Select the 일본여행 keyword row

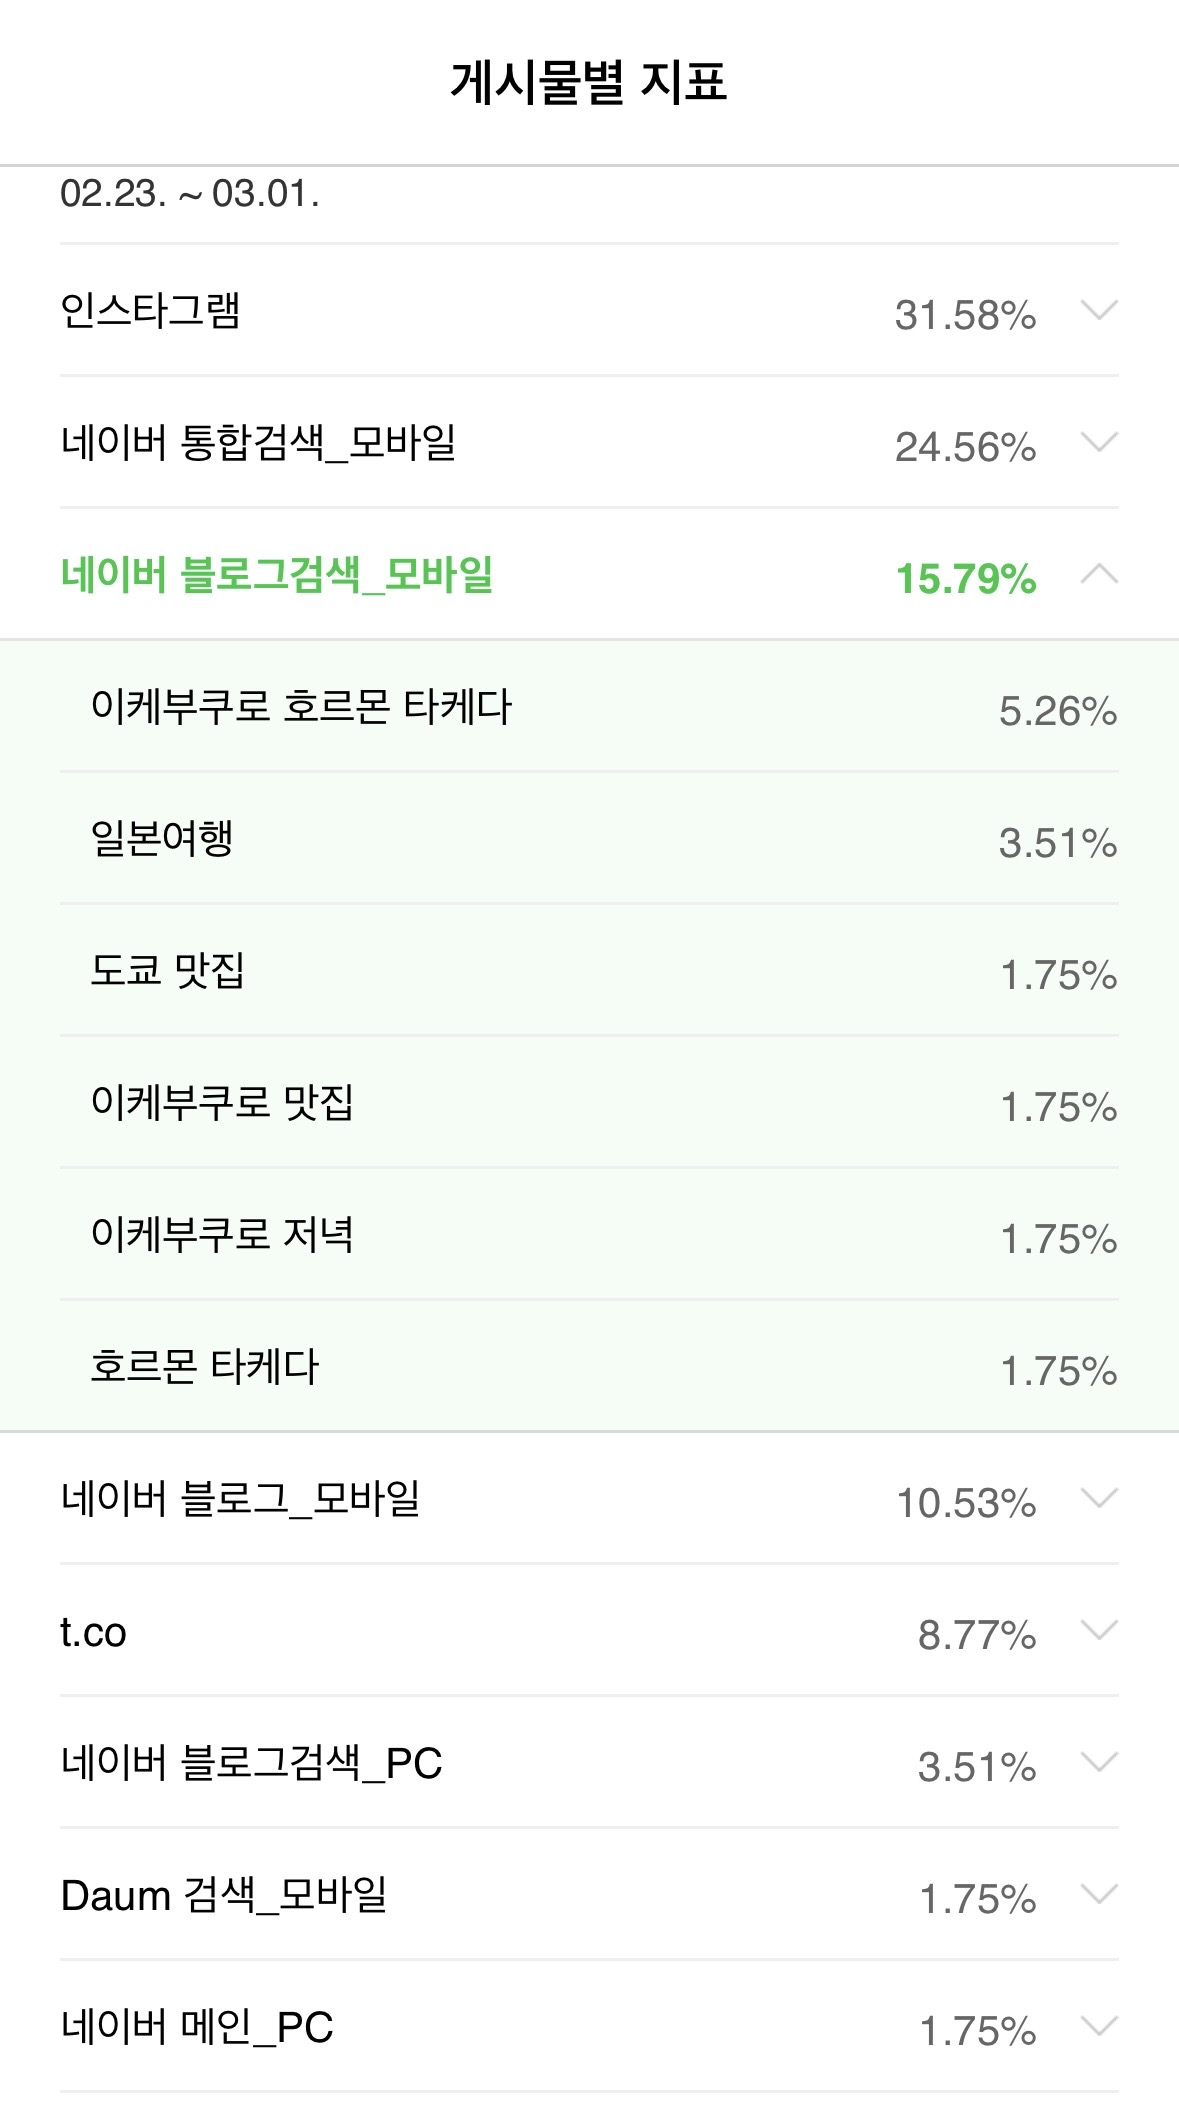[x=162, y=839]
